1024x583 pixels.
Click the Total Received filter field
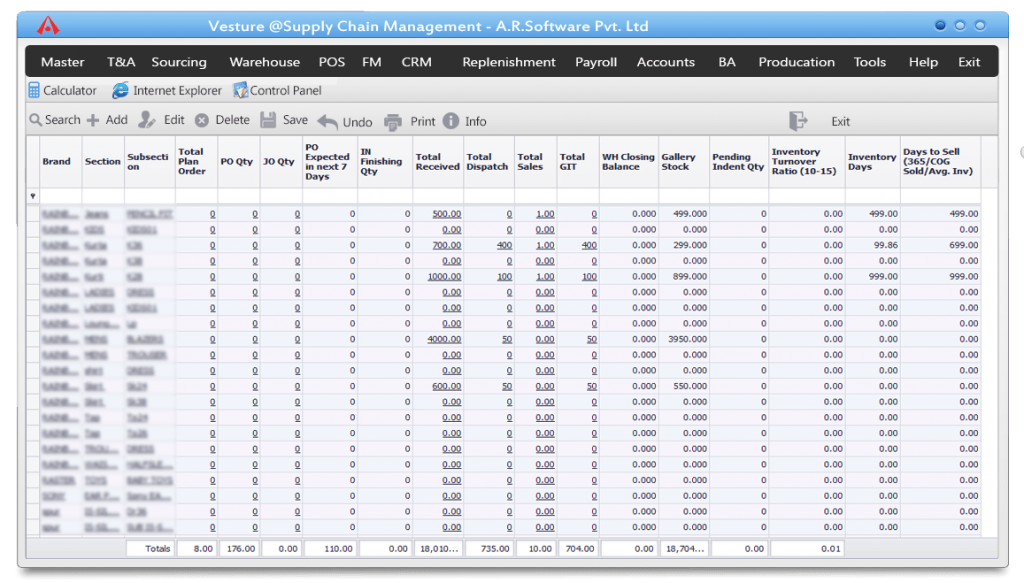click(x=438, y=196)
